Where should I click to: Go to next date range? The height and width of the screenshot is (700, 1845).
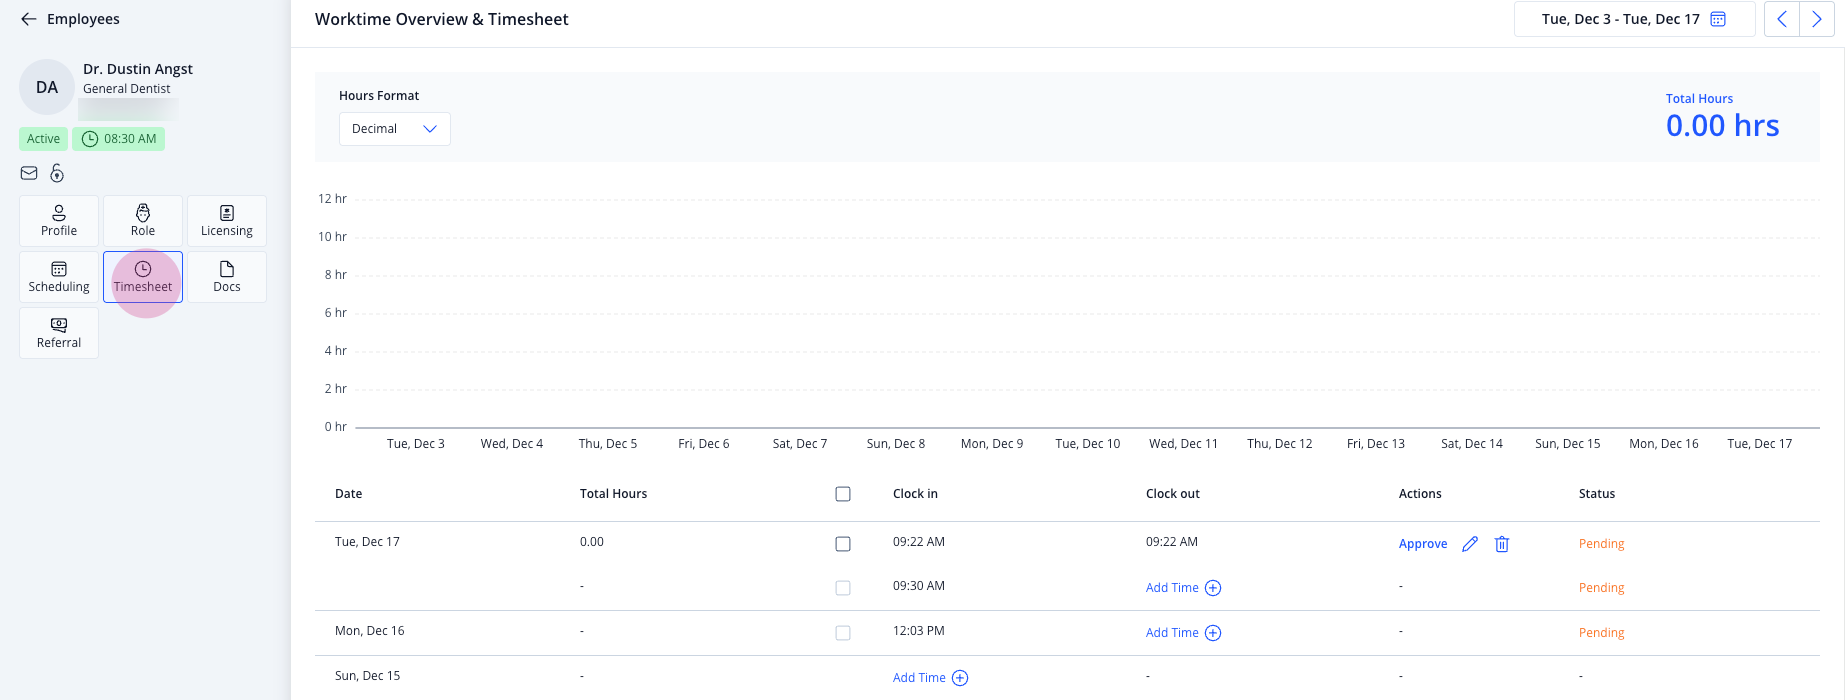pyautogui.click(x=1817, y=19)
